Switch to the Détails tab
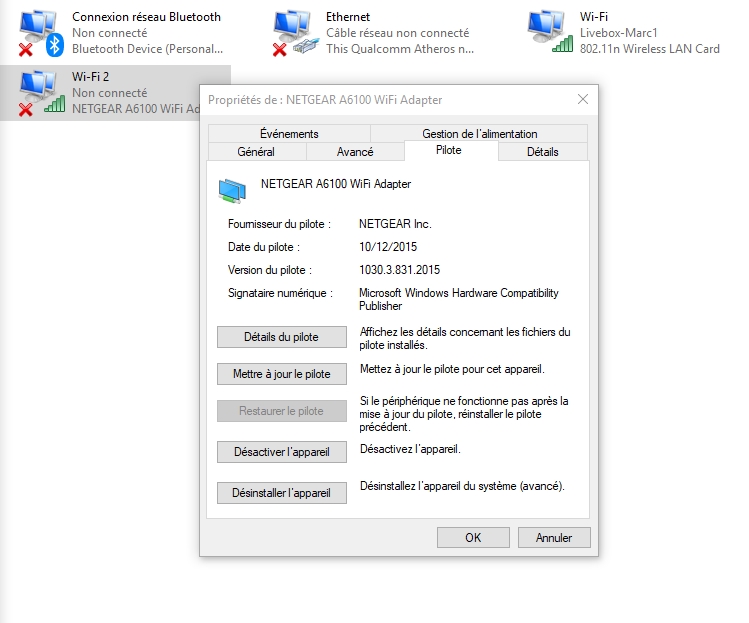The image size is (749, 623). tap(543, 152)
